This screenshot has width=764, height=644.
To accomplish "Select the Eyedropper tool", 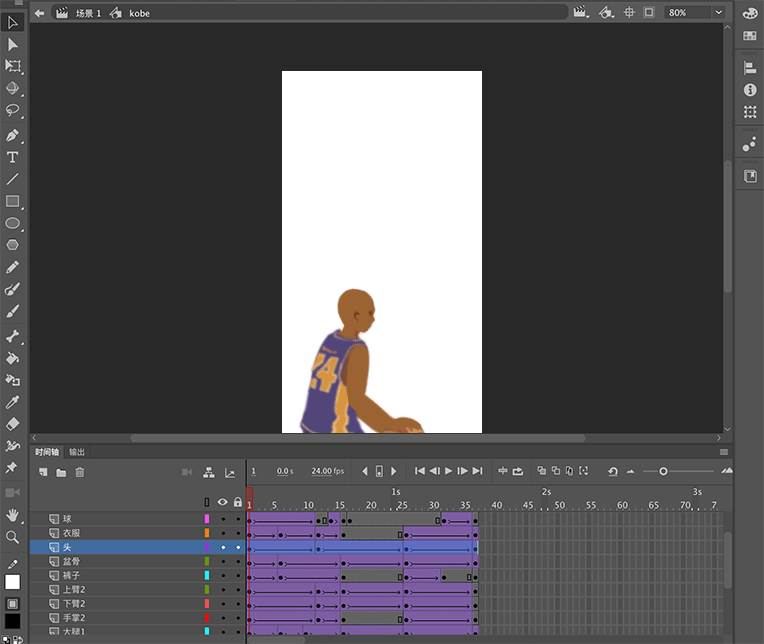I will tap(13, 402).
